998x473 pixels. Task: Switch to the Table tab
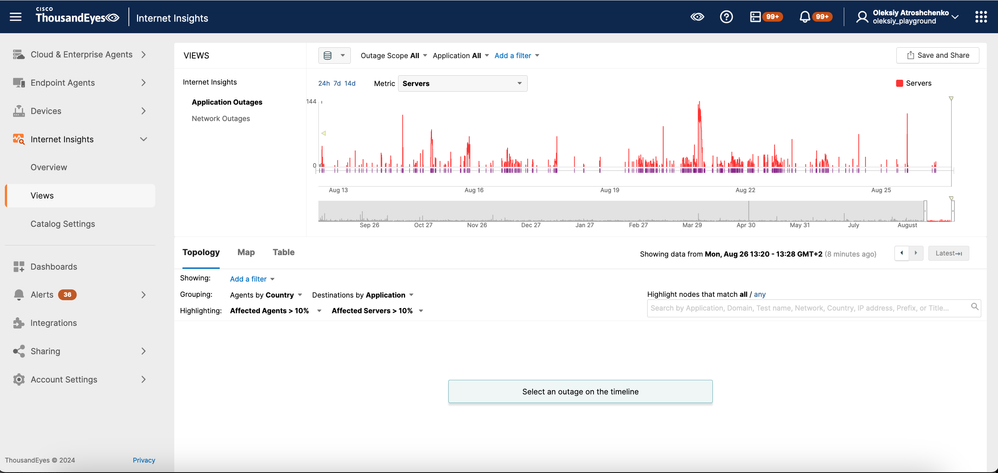click(x=283, y=253)
